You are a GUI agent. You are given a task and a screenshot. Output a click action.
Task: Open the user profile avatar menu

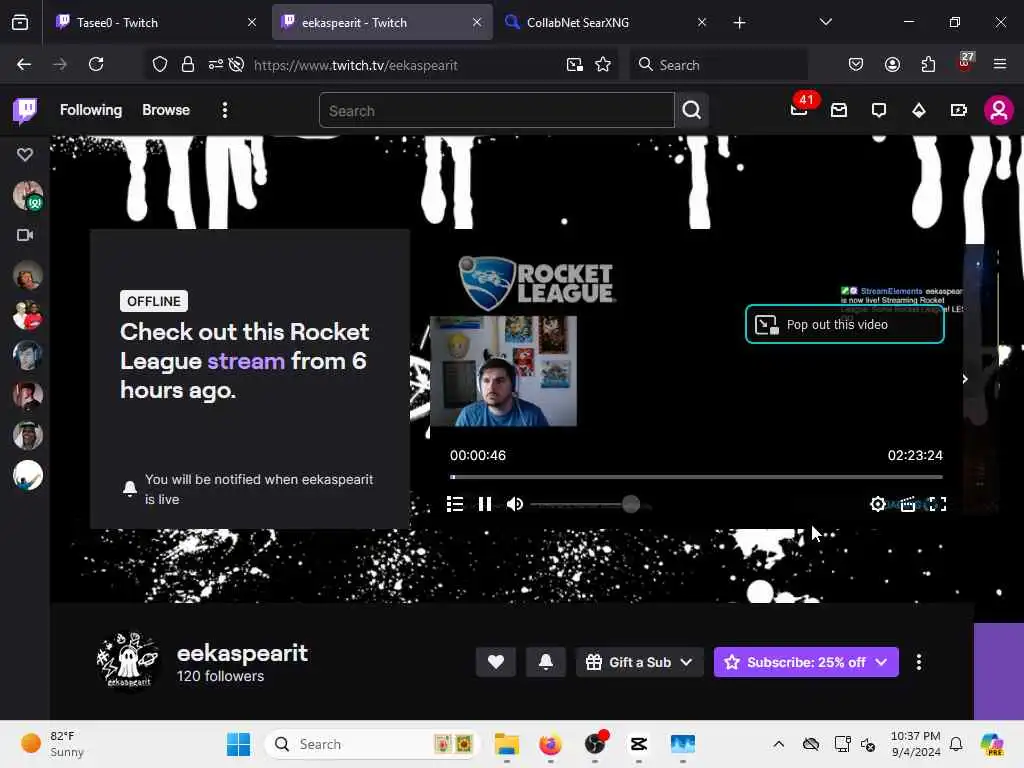pos(999,110)
